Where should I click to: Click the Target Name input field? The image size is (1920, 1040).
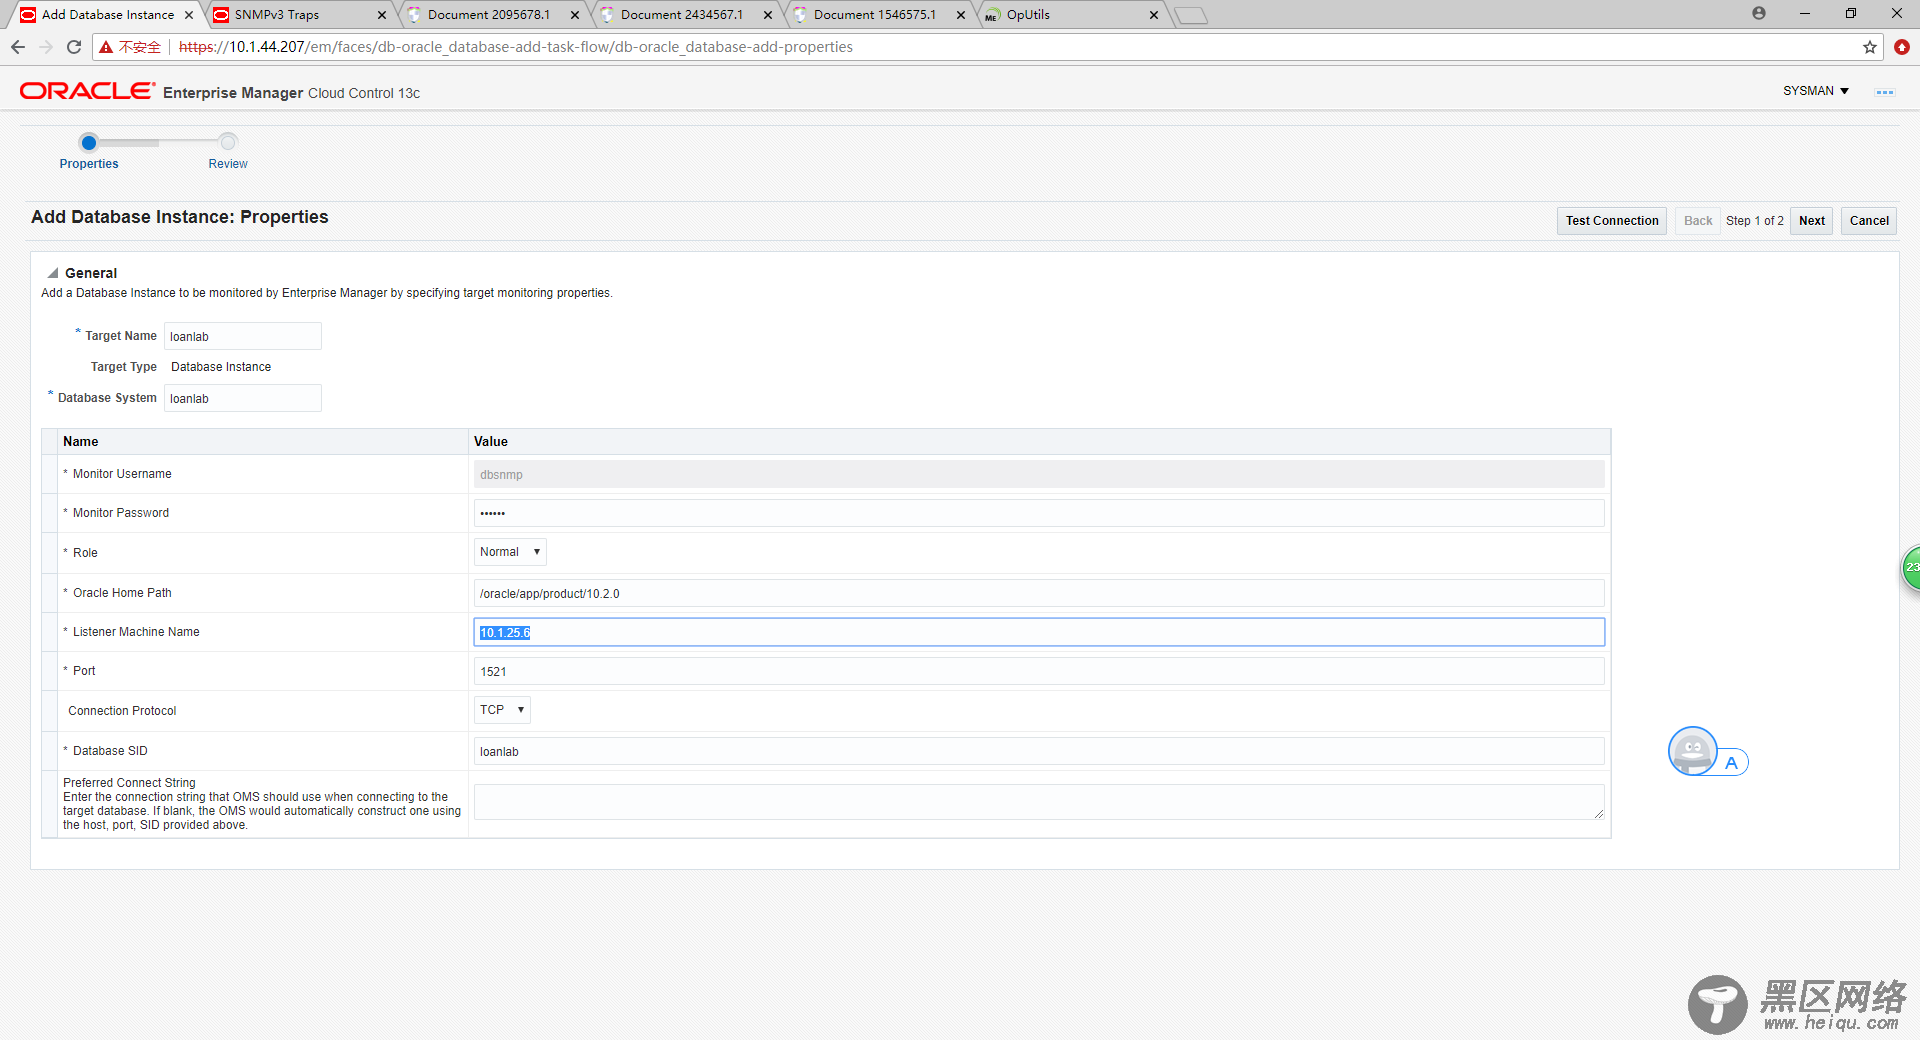point(243,336)
